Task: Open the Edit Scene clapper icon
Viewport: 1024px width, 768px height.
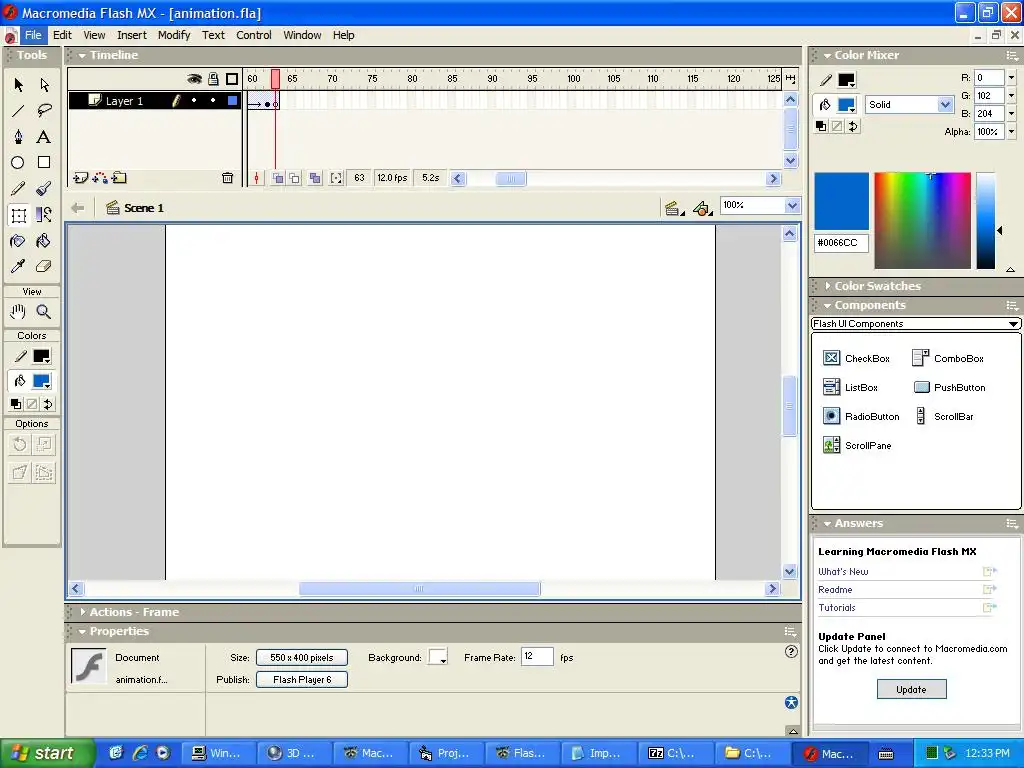Action: click(673, 208)
